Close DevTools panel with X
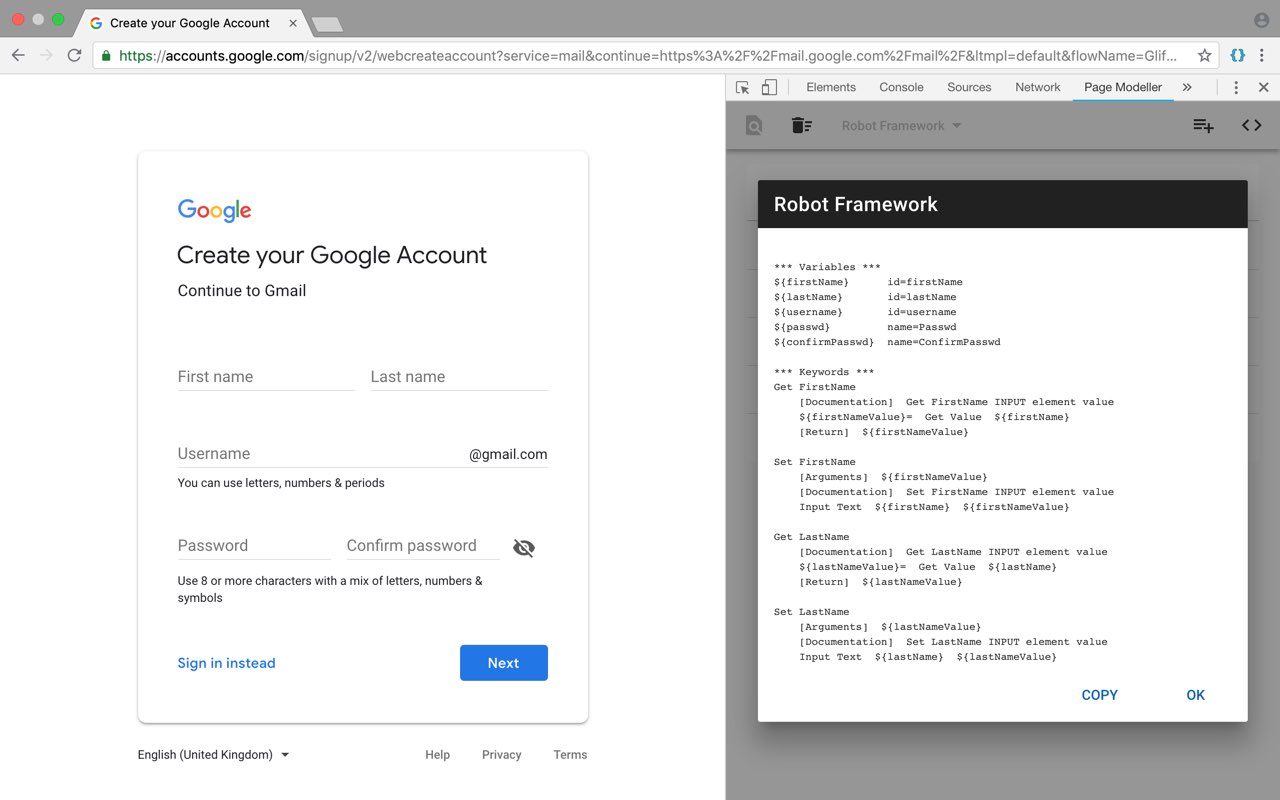This screenshot has width=1280, height=800. 1263,87
